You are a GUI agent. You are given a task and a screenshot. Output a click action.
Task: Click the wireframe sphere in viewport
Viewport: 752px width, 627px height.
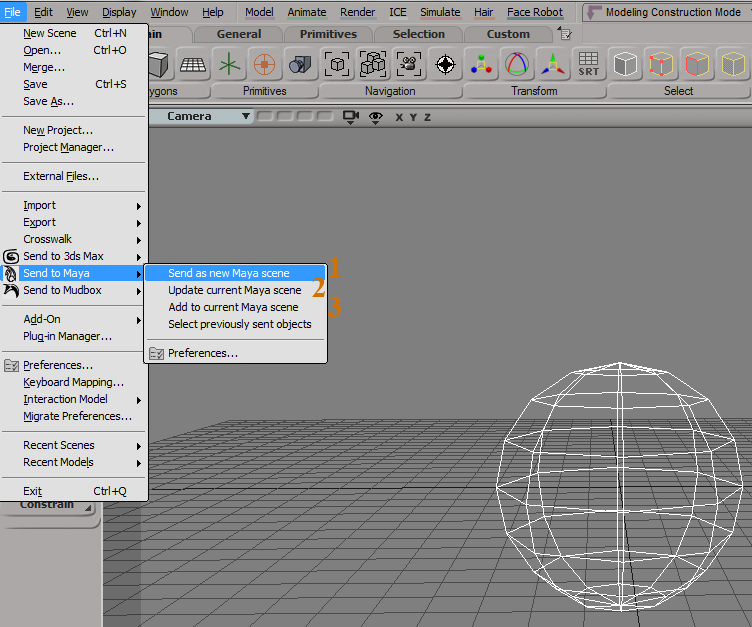620,486
